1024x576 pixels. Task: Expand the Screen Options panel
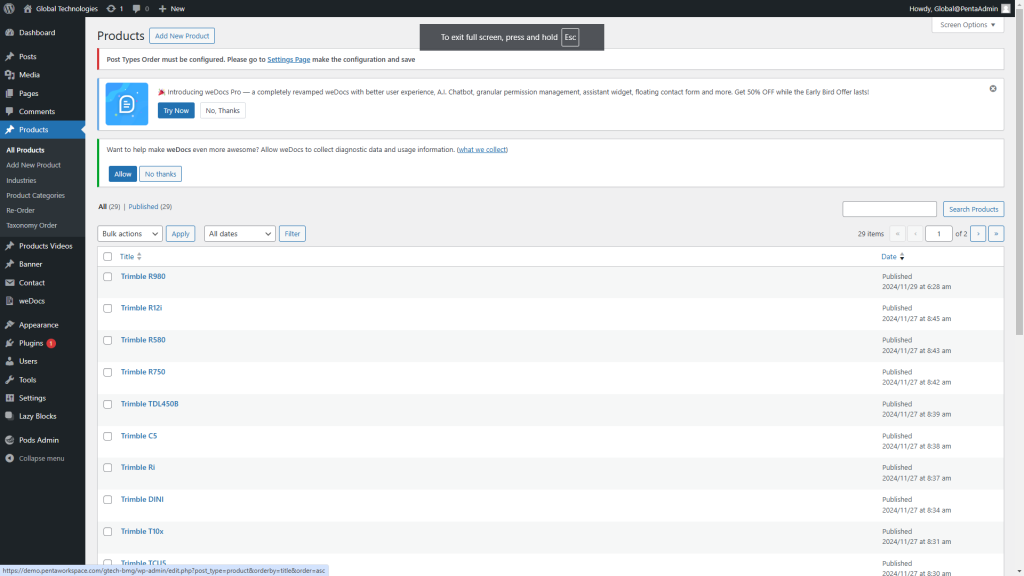[967, 25]
